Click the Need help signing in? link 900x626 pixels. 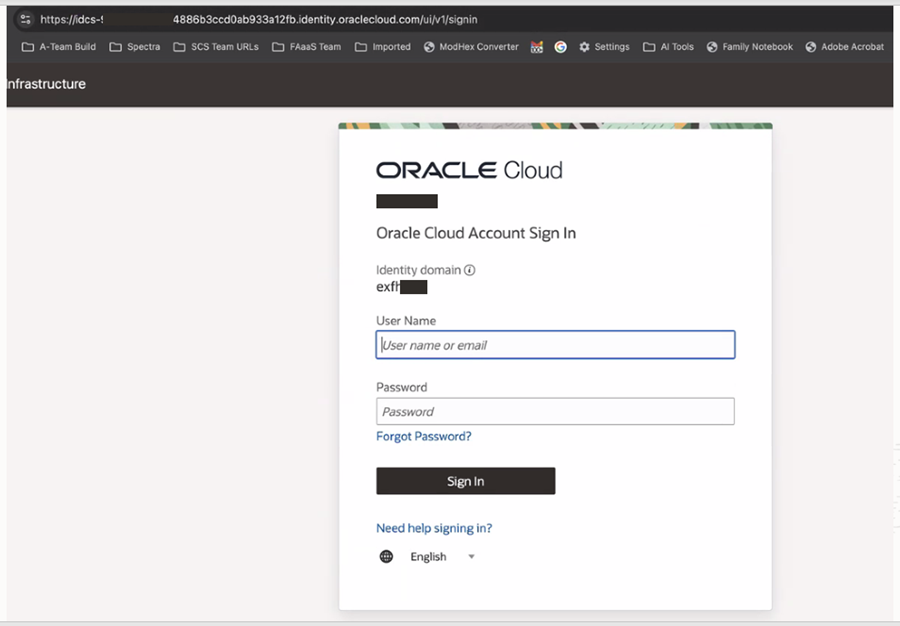tap(434, 529)
